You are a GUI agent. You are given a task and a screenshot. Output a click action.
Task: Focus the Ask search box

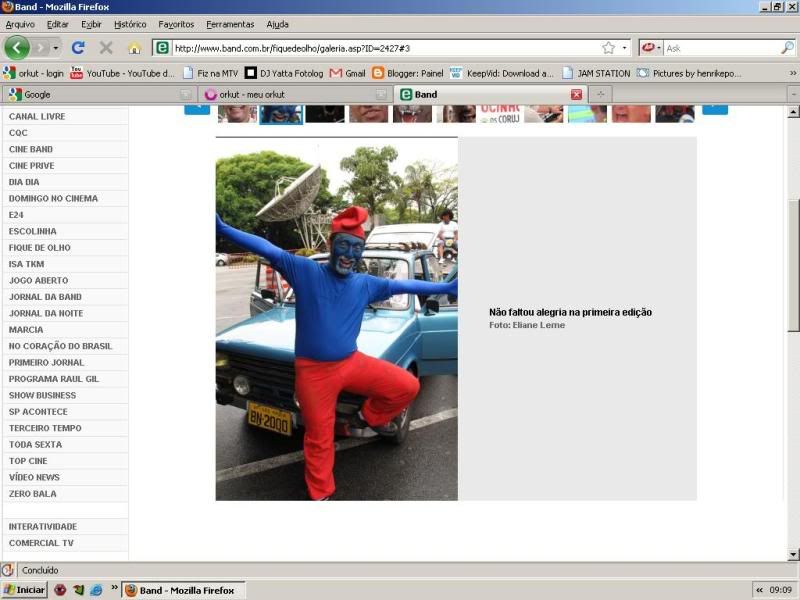click(722, 48)
